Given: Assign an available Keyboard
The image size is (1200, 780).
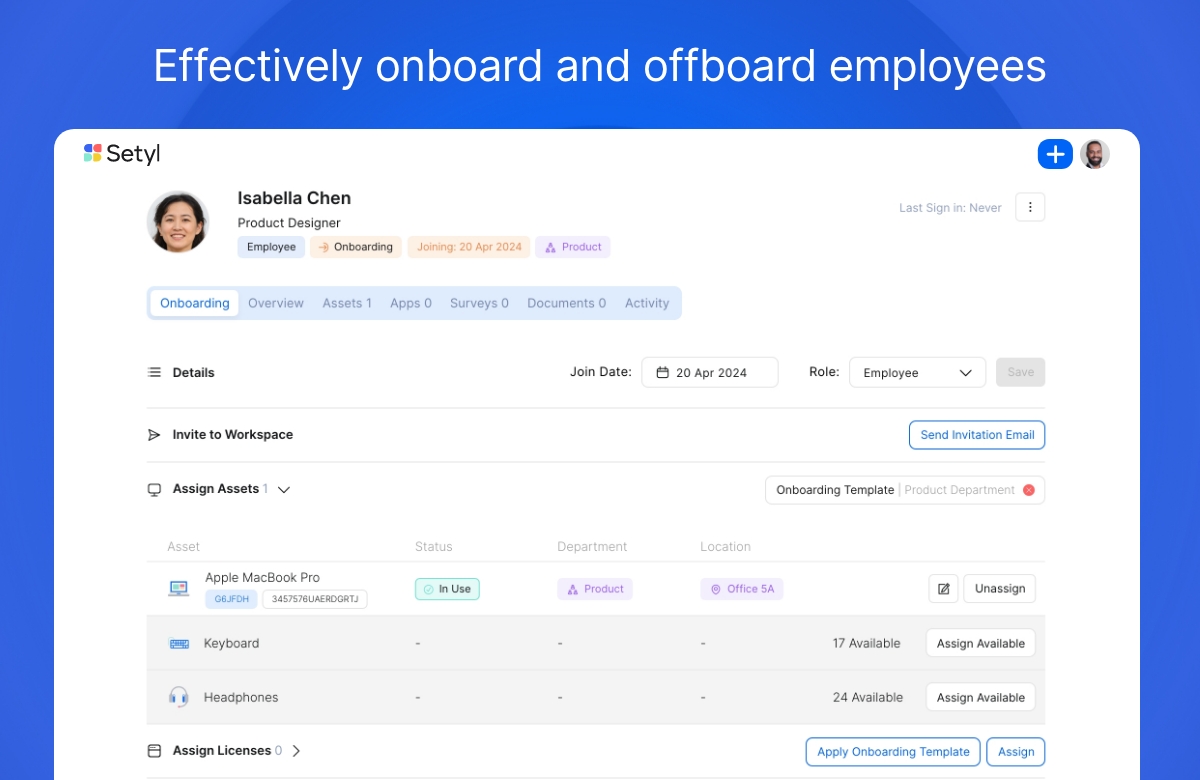Looking at the screenshot, I should [980, 643].
